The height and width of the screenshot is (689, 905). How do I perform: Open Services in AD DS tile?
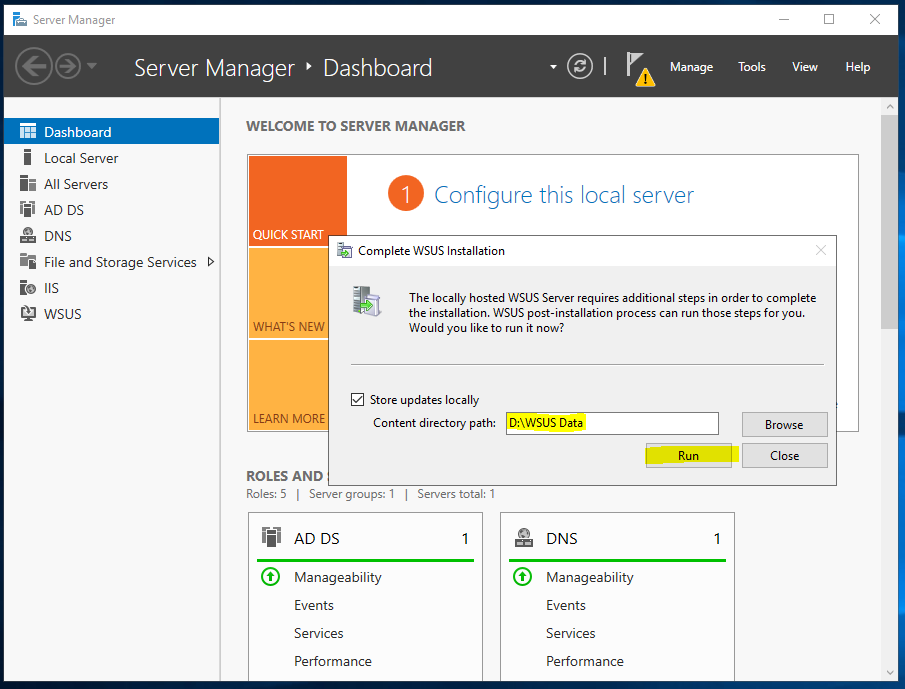coord(319,633)
